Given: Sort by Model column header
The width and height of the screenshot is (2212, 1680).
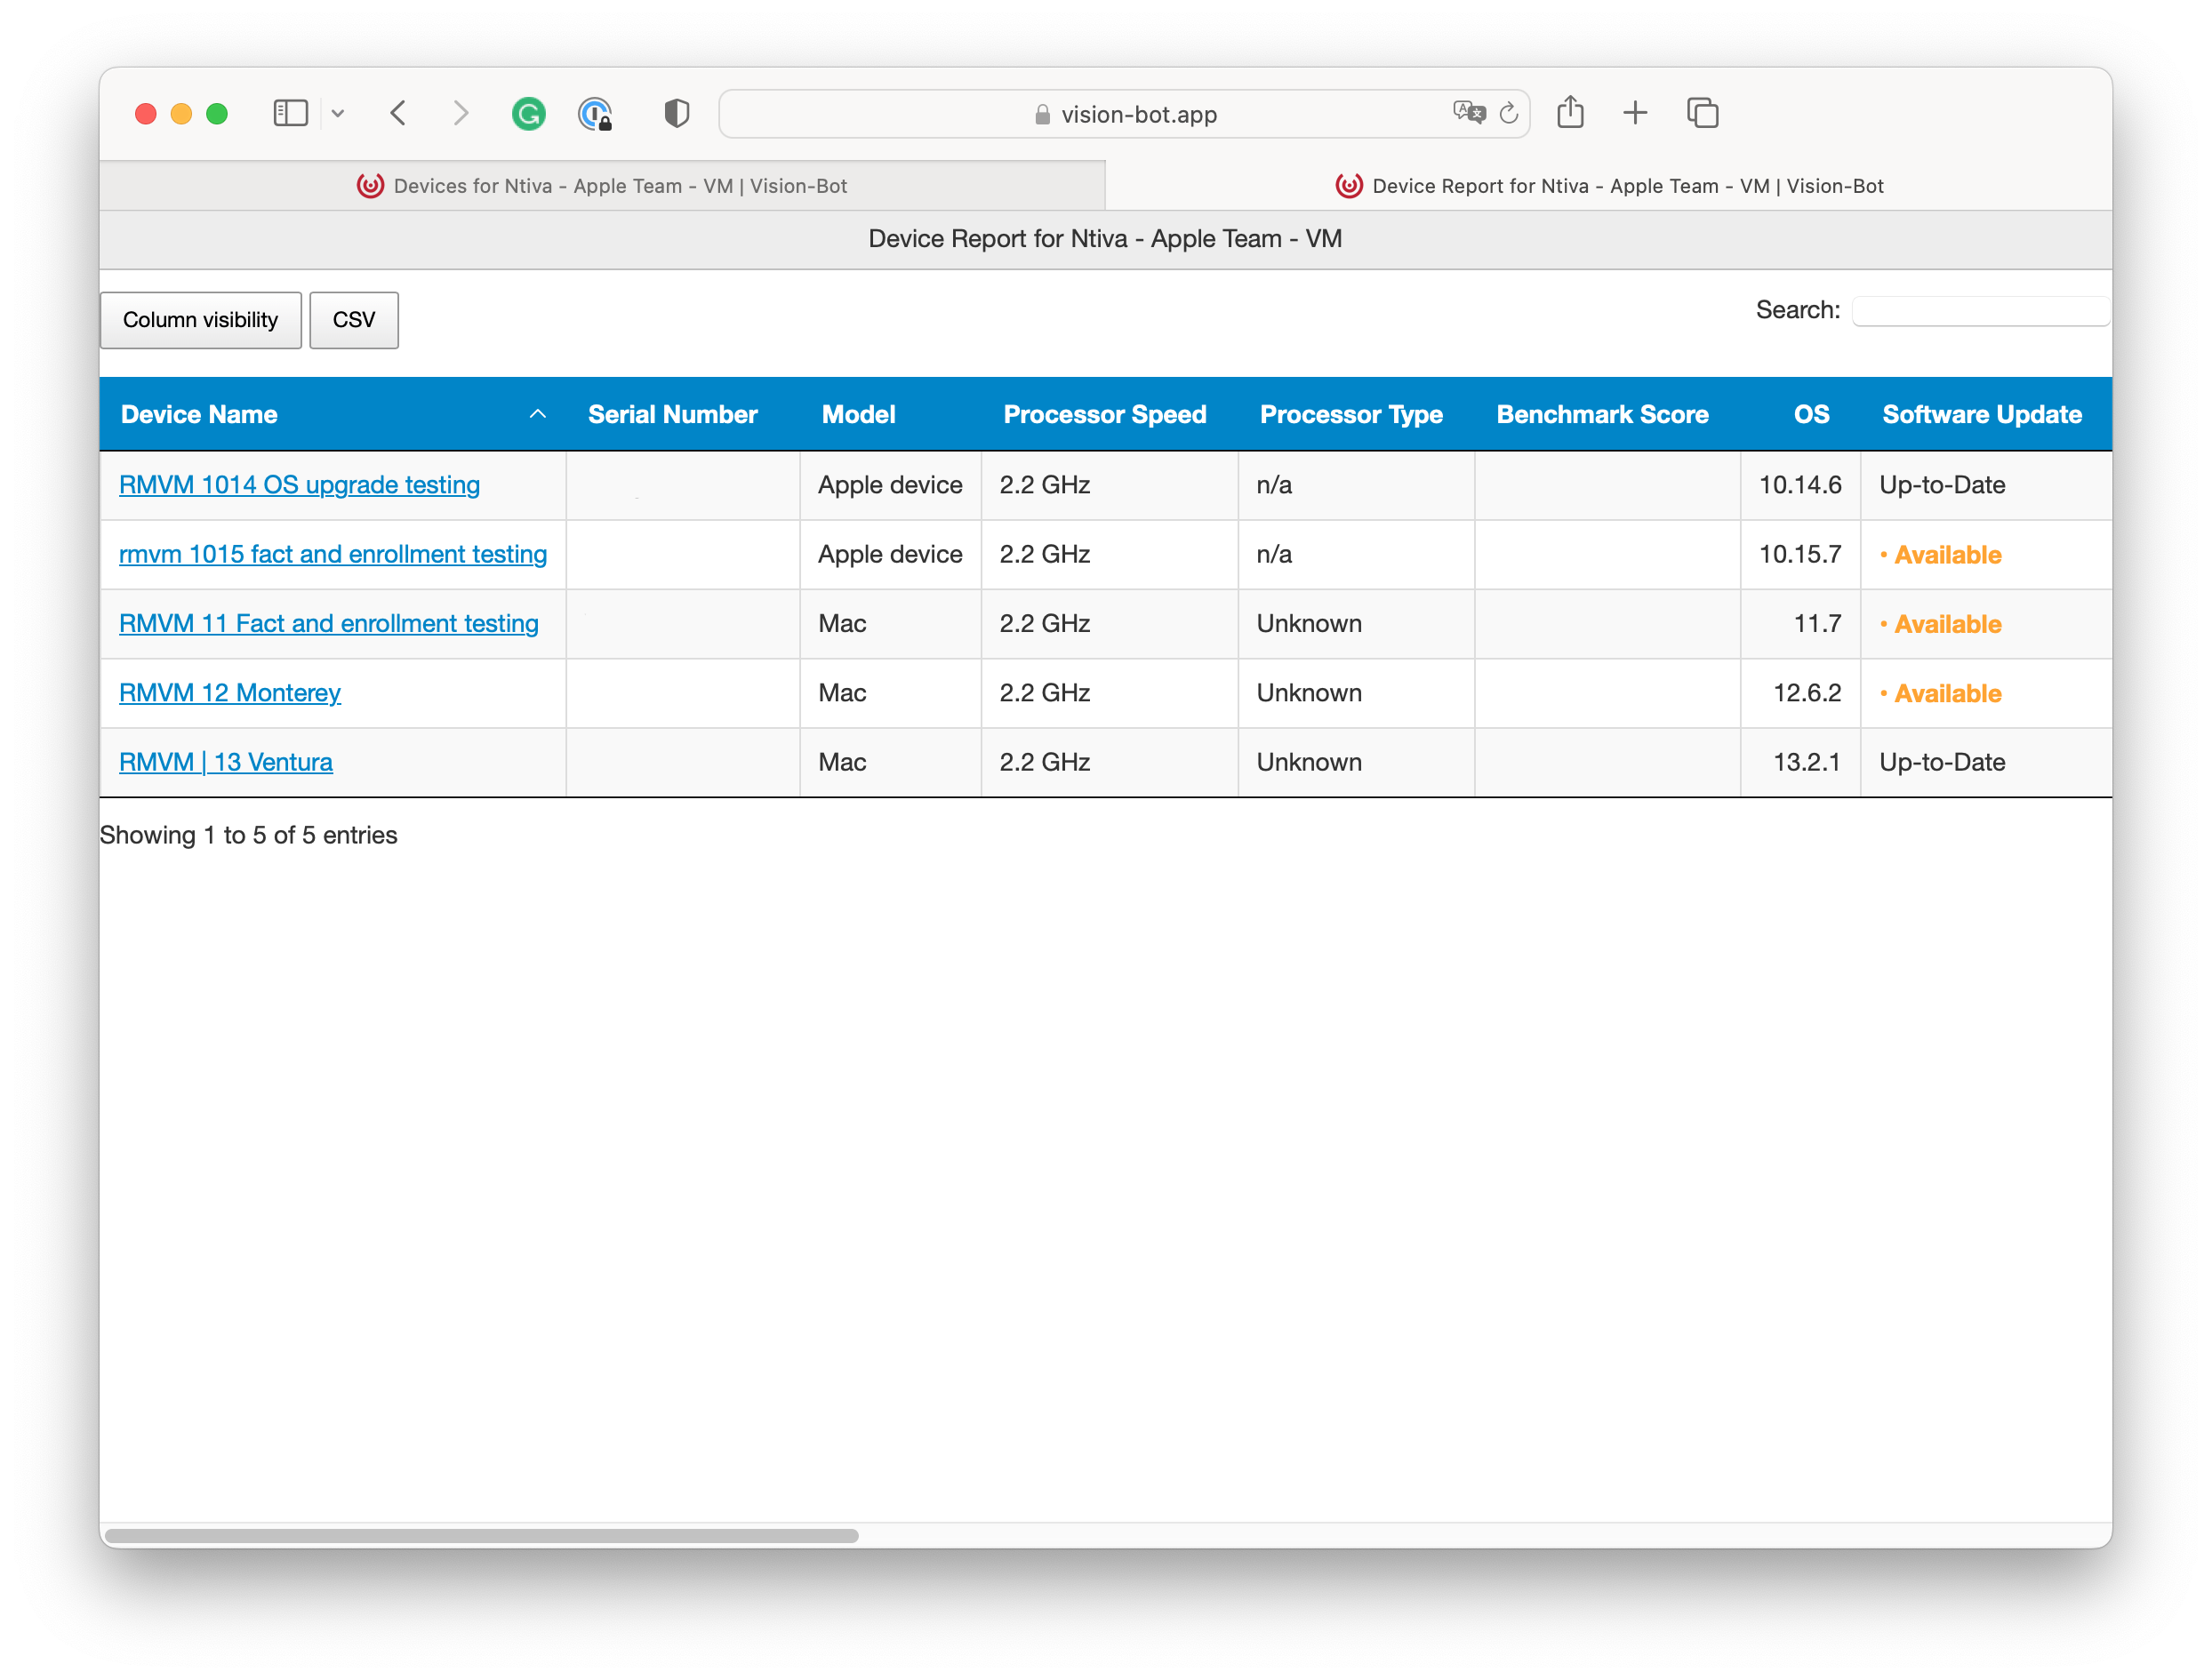Looking at the screenshot, I should coord(890,414).
